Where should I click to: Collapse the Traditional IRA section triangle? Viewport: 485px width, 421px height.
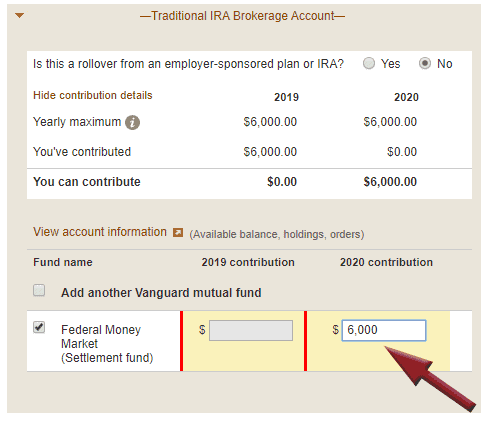coord(20,16)
